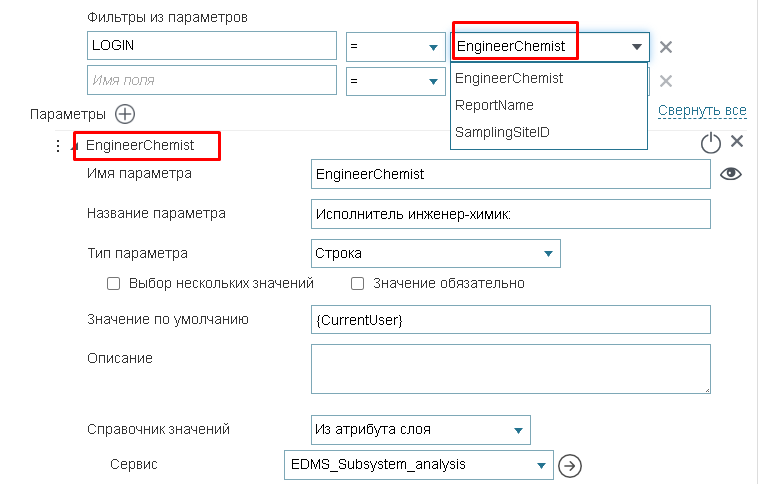The width and height of the screenshot is (759, 484).
Task: Add a new parameter with plus icon
Action: click(125, 114)
